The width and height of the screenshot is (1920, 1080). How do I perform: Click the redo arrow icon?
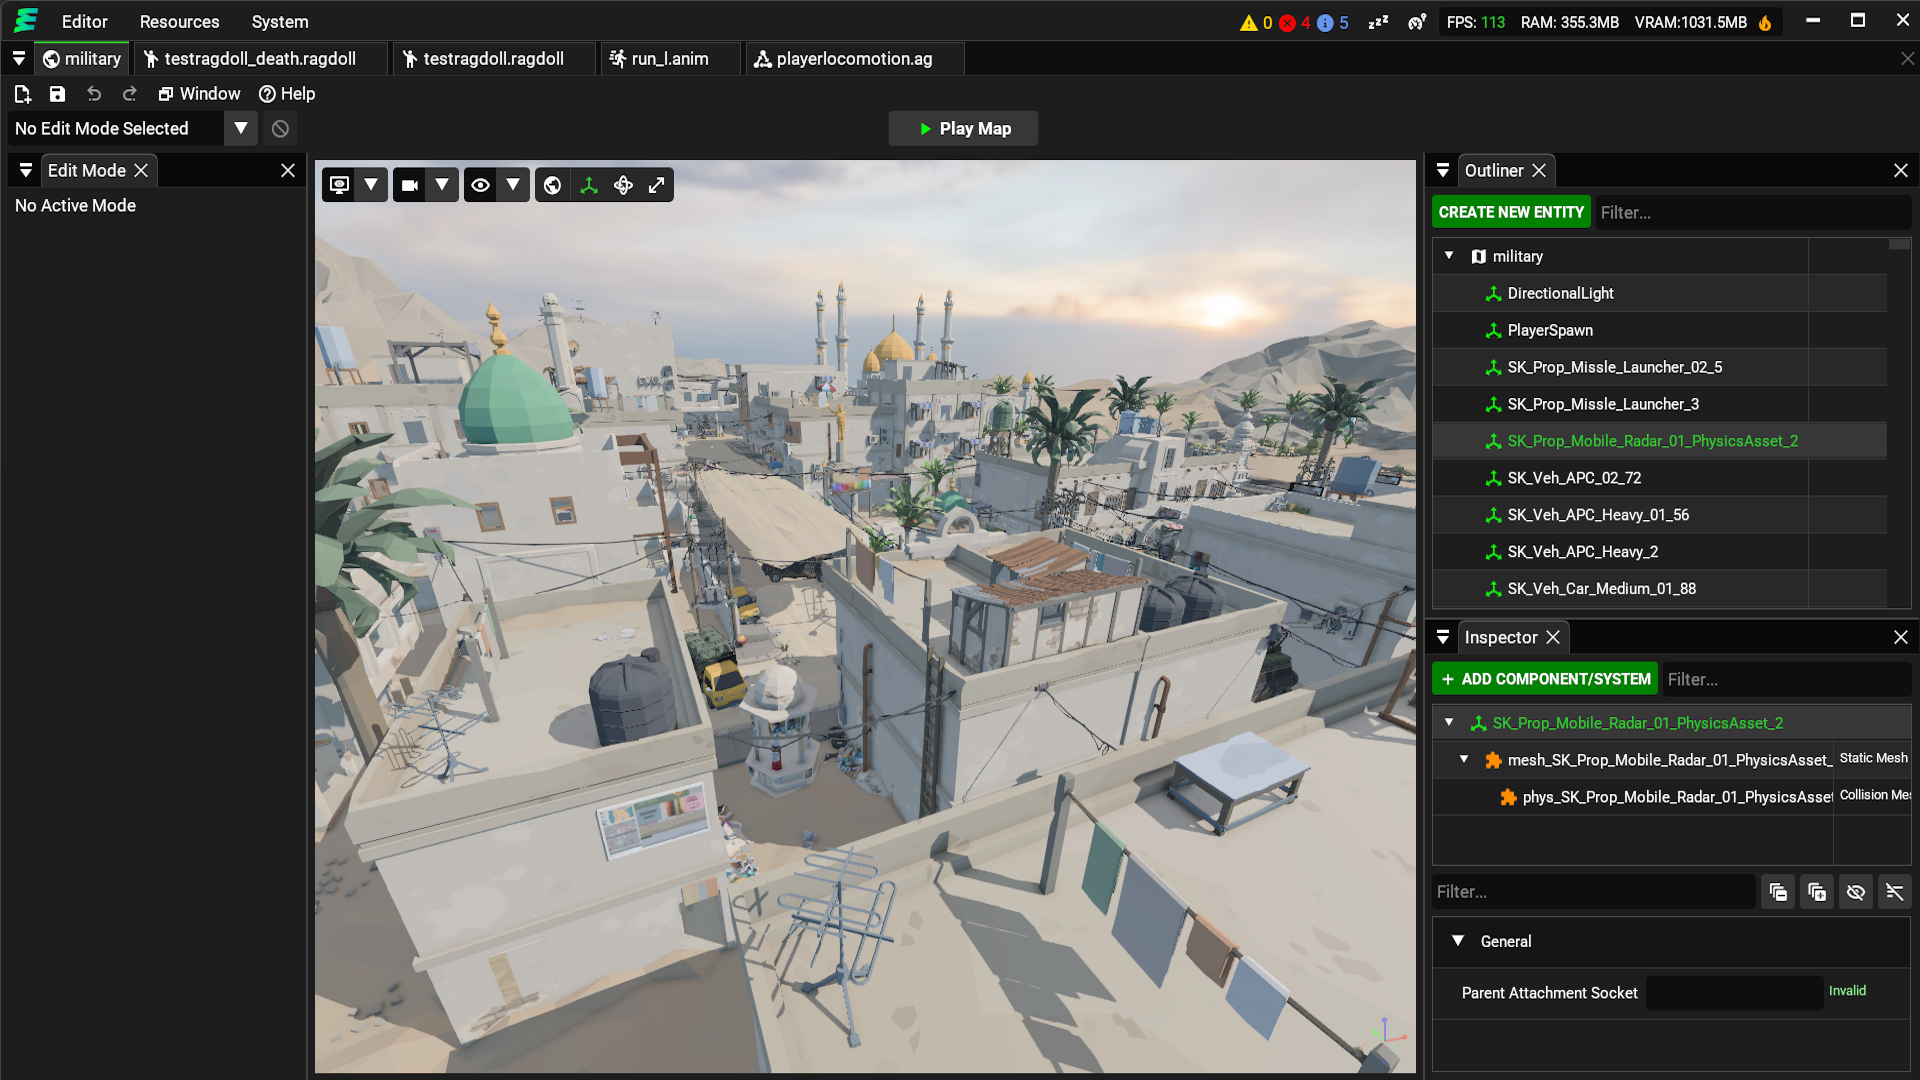pyautogui.click(x=130, y=94)
